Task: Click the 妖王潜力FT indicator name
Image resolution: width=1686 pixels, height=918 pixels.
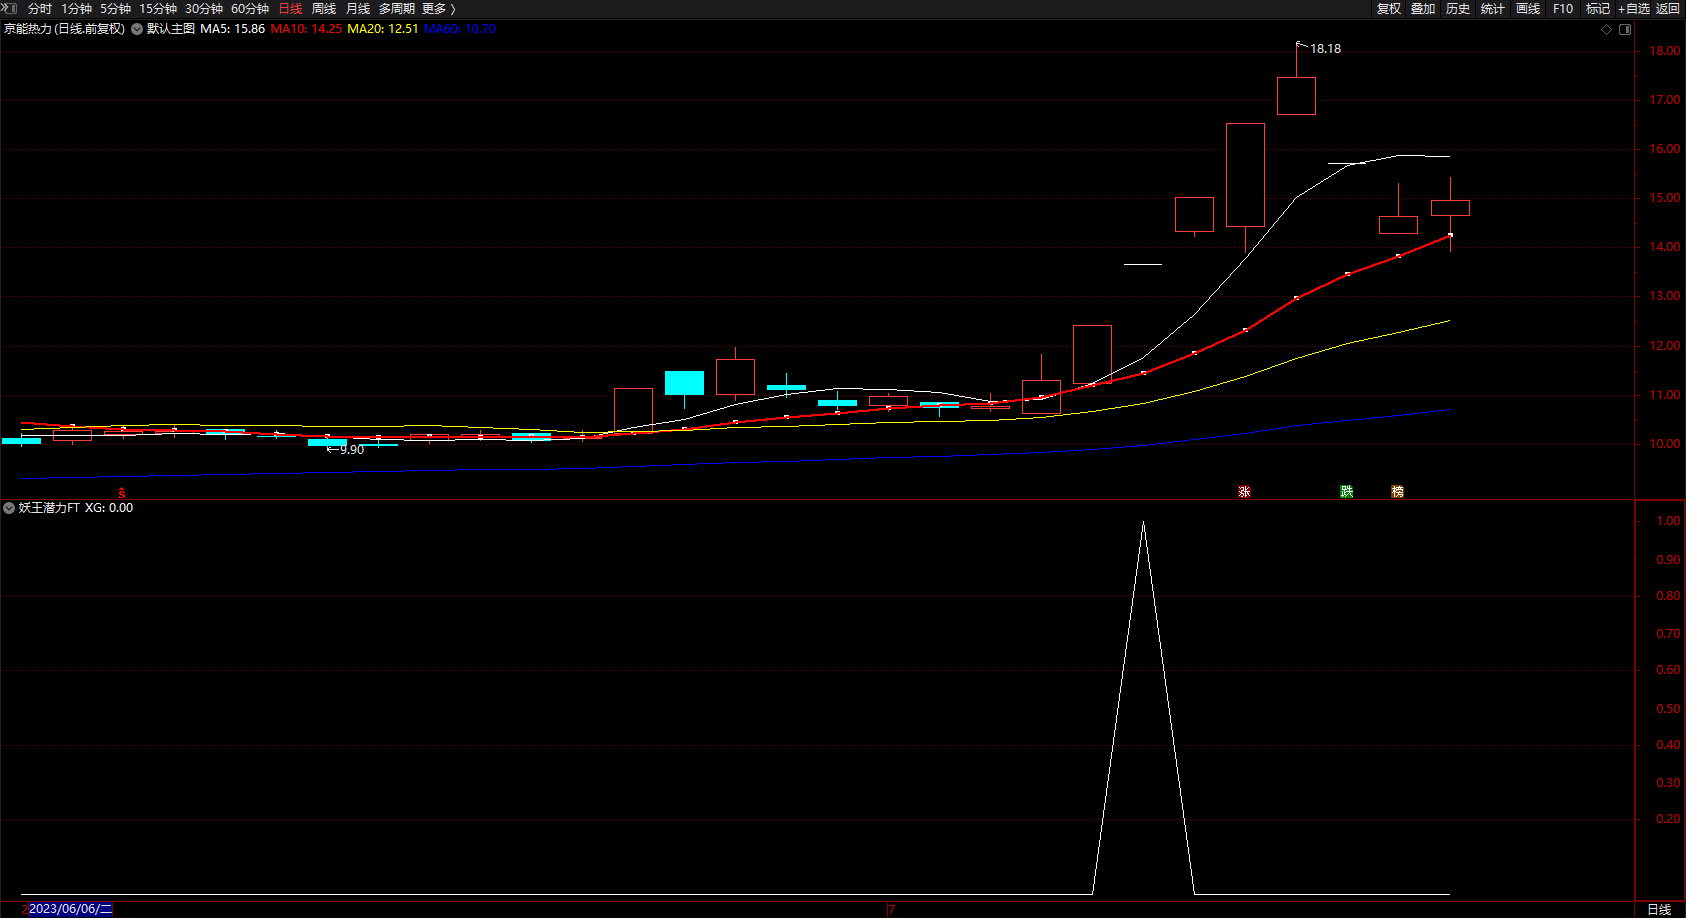Action: [49, 508]
